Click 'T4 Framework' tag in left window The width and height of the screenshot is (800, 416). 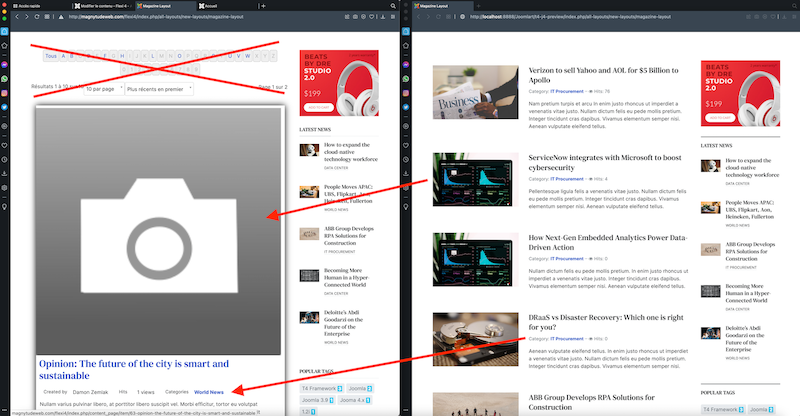tap(321, 388)
